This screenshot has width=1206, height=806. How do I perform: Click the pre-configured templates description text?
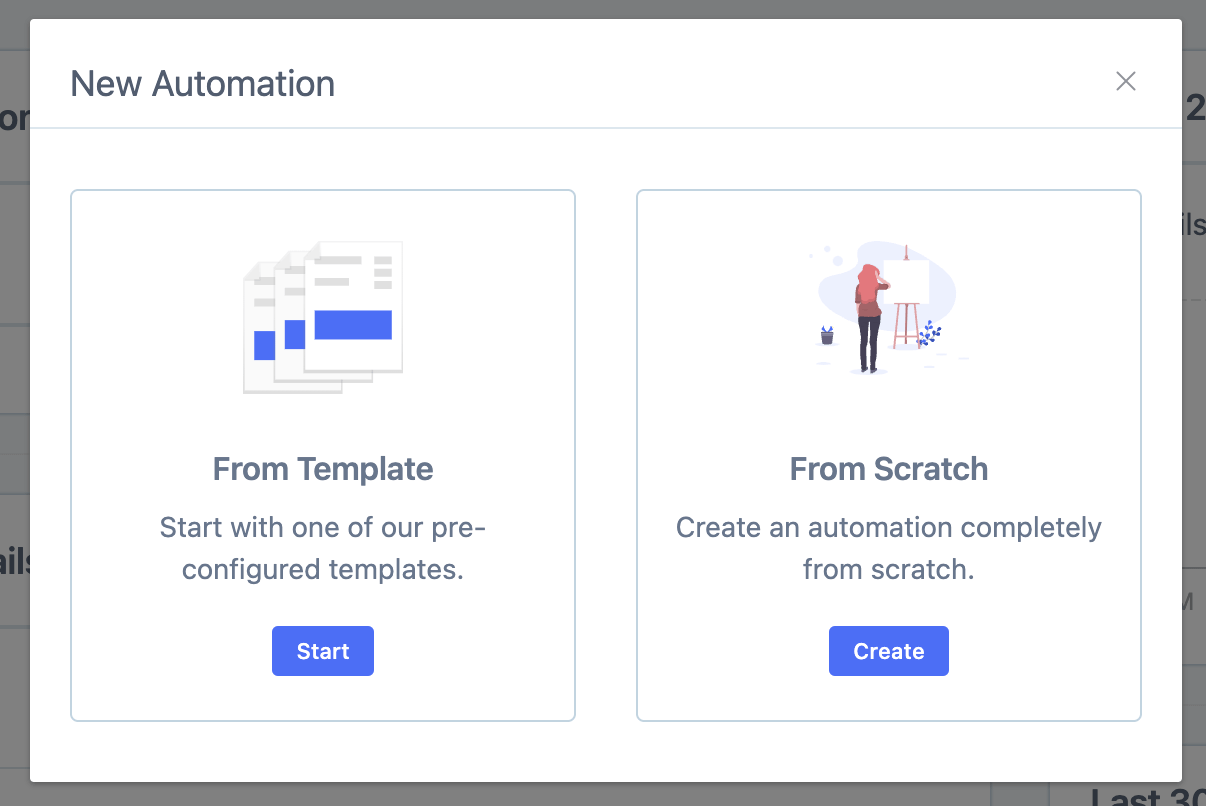(323, 548)
